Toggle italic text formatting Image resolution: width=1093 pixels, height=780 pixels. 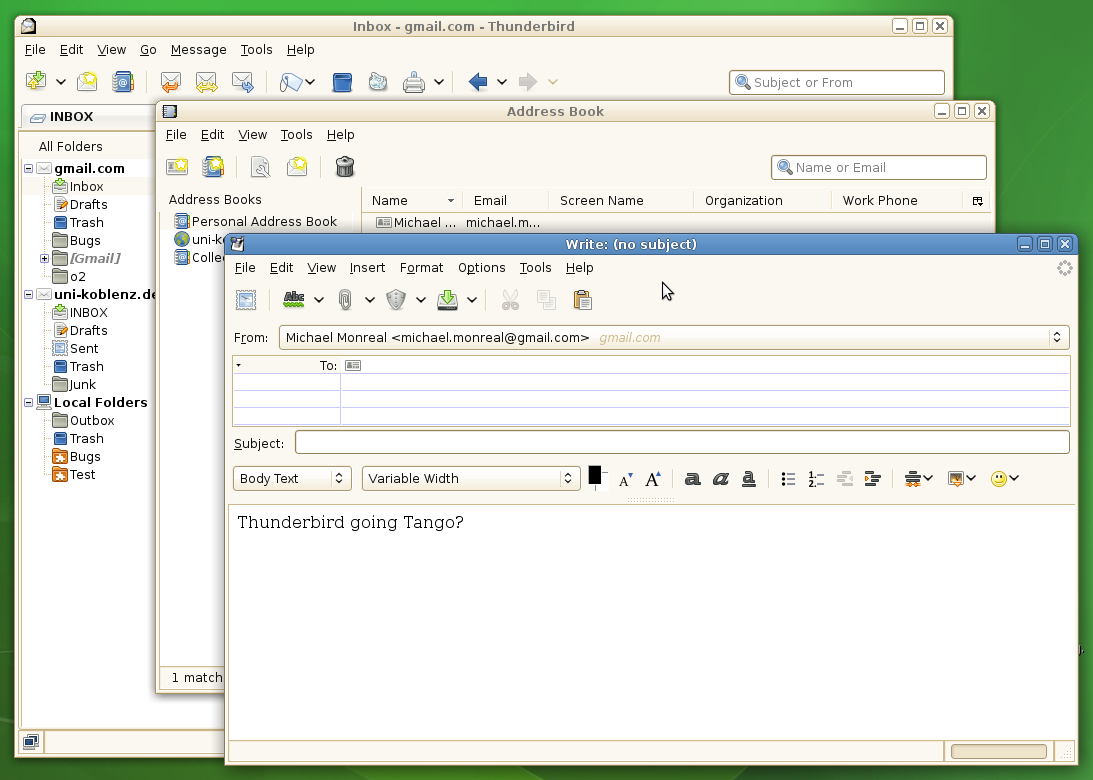click(x=720, y=479)
